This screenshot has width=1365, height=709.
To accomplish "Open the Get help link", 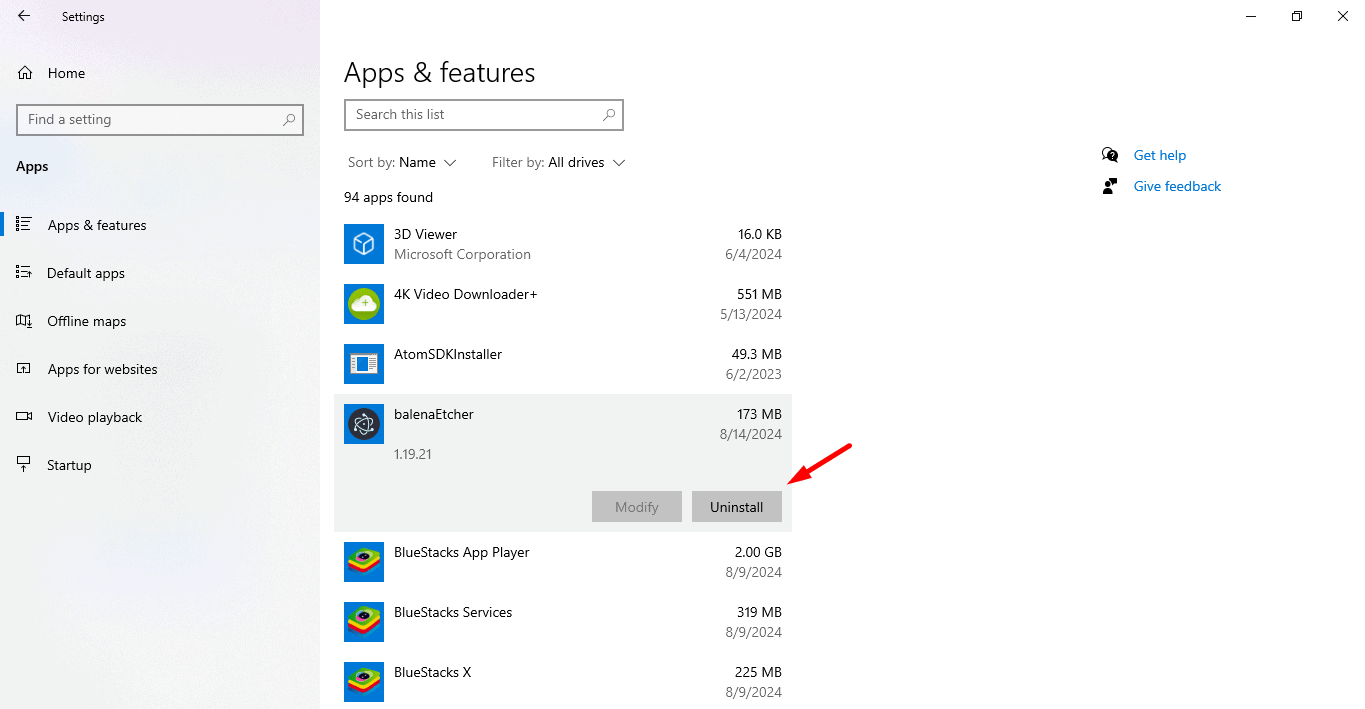I will click(x=1160, y=155).
